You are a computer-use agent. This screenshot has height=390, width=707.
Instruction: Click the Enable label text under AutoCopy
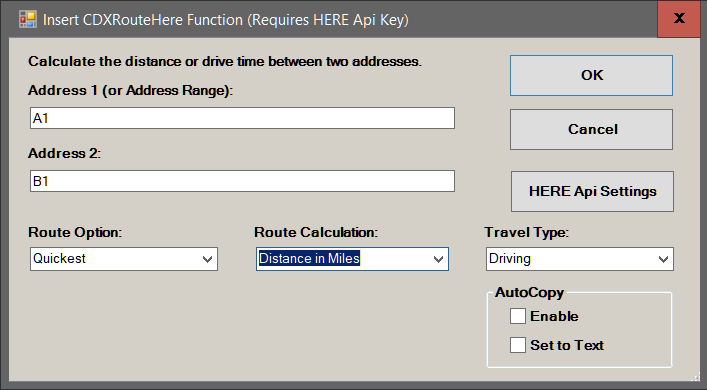(554, 316)
